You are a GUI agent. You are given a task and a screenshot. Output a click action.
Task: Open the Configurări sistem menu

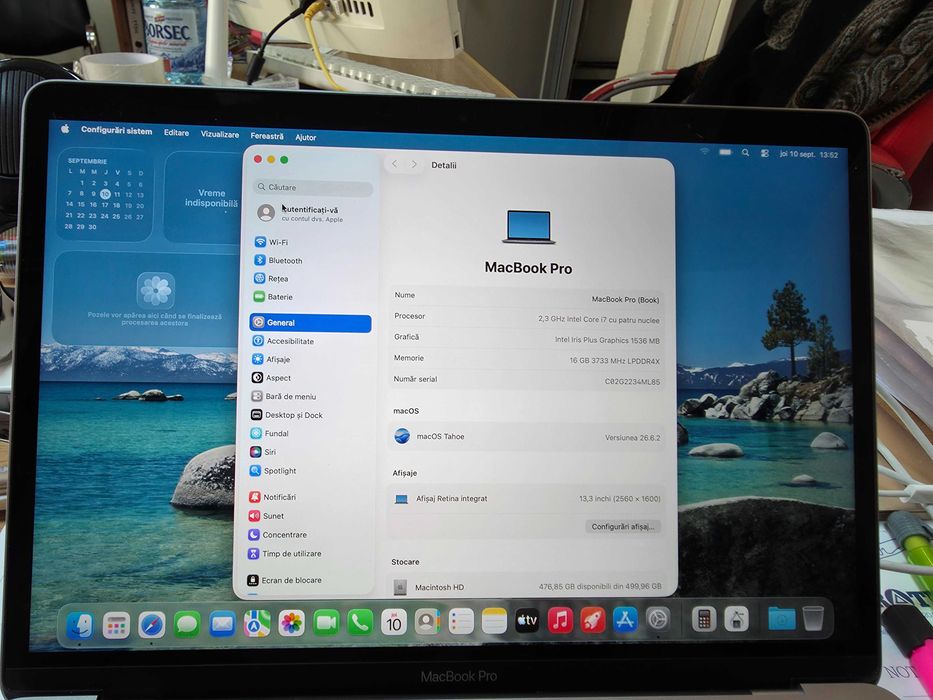click(117, 130)
